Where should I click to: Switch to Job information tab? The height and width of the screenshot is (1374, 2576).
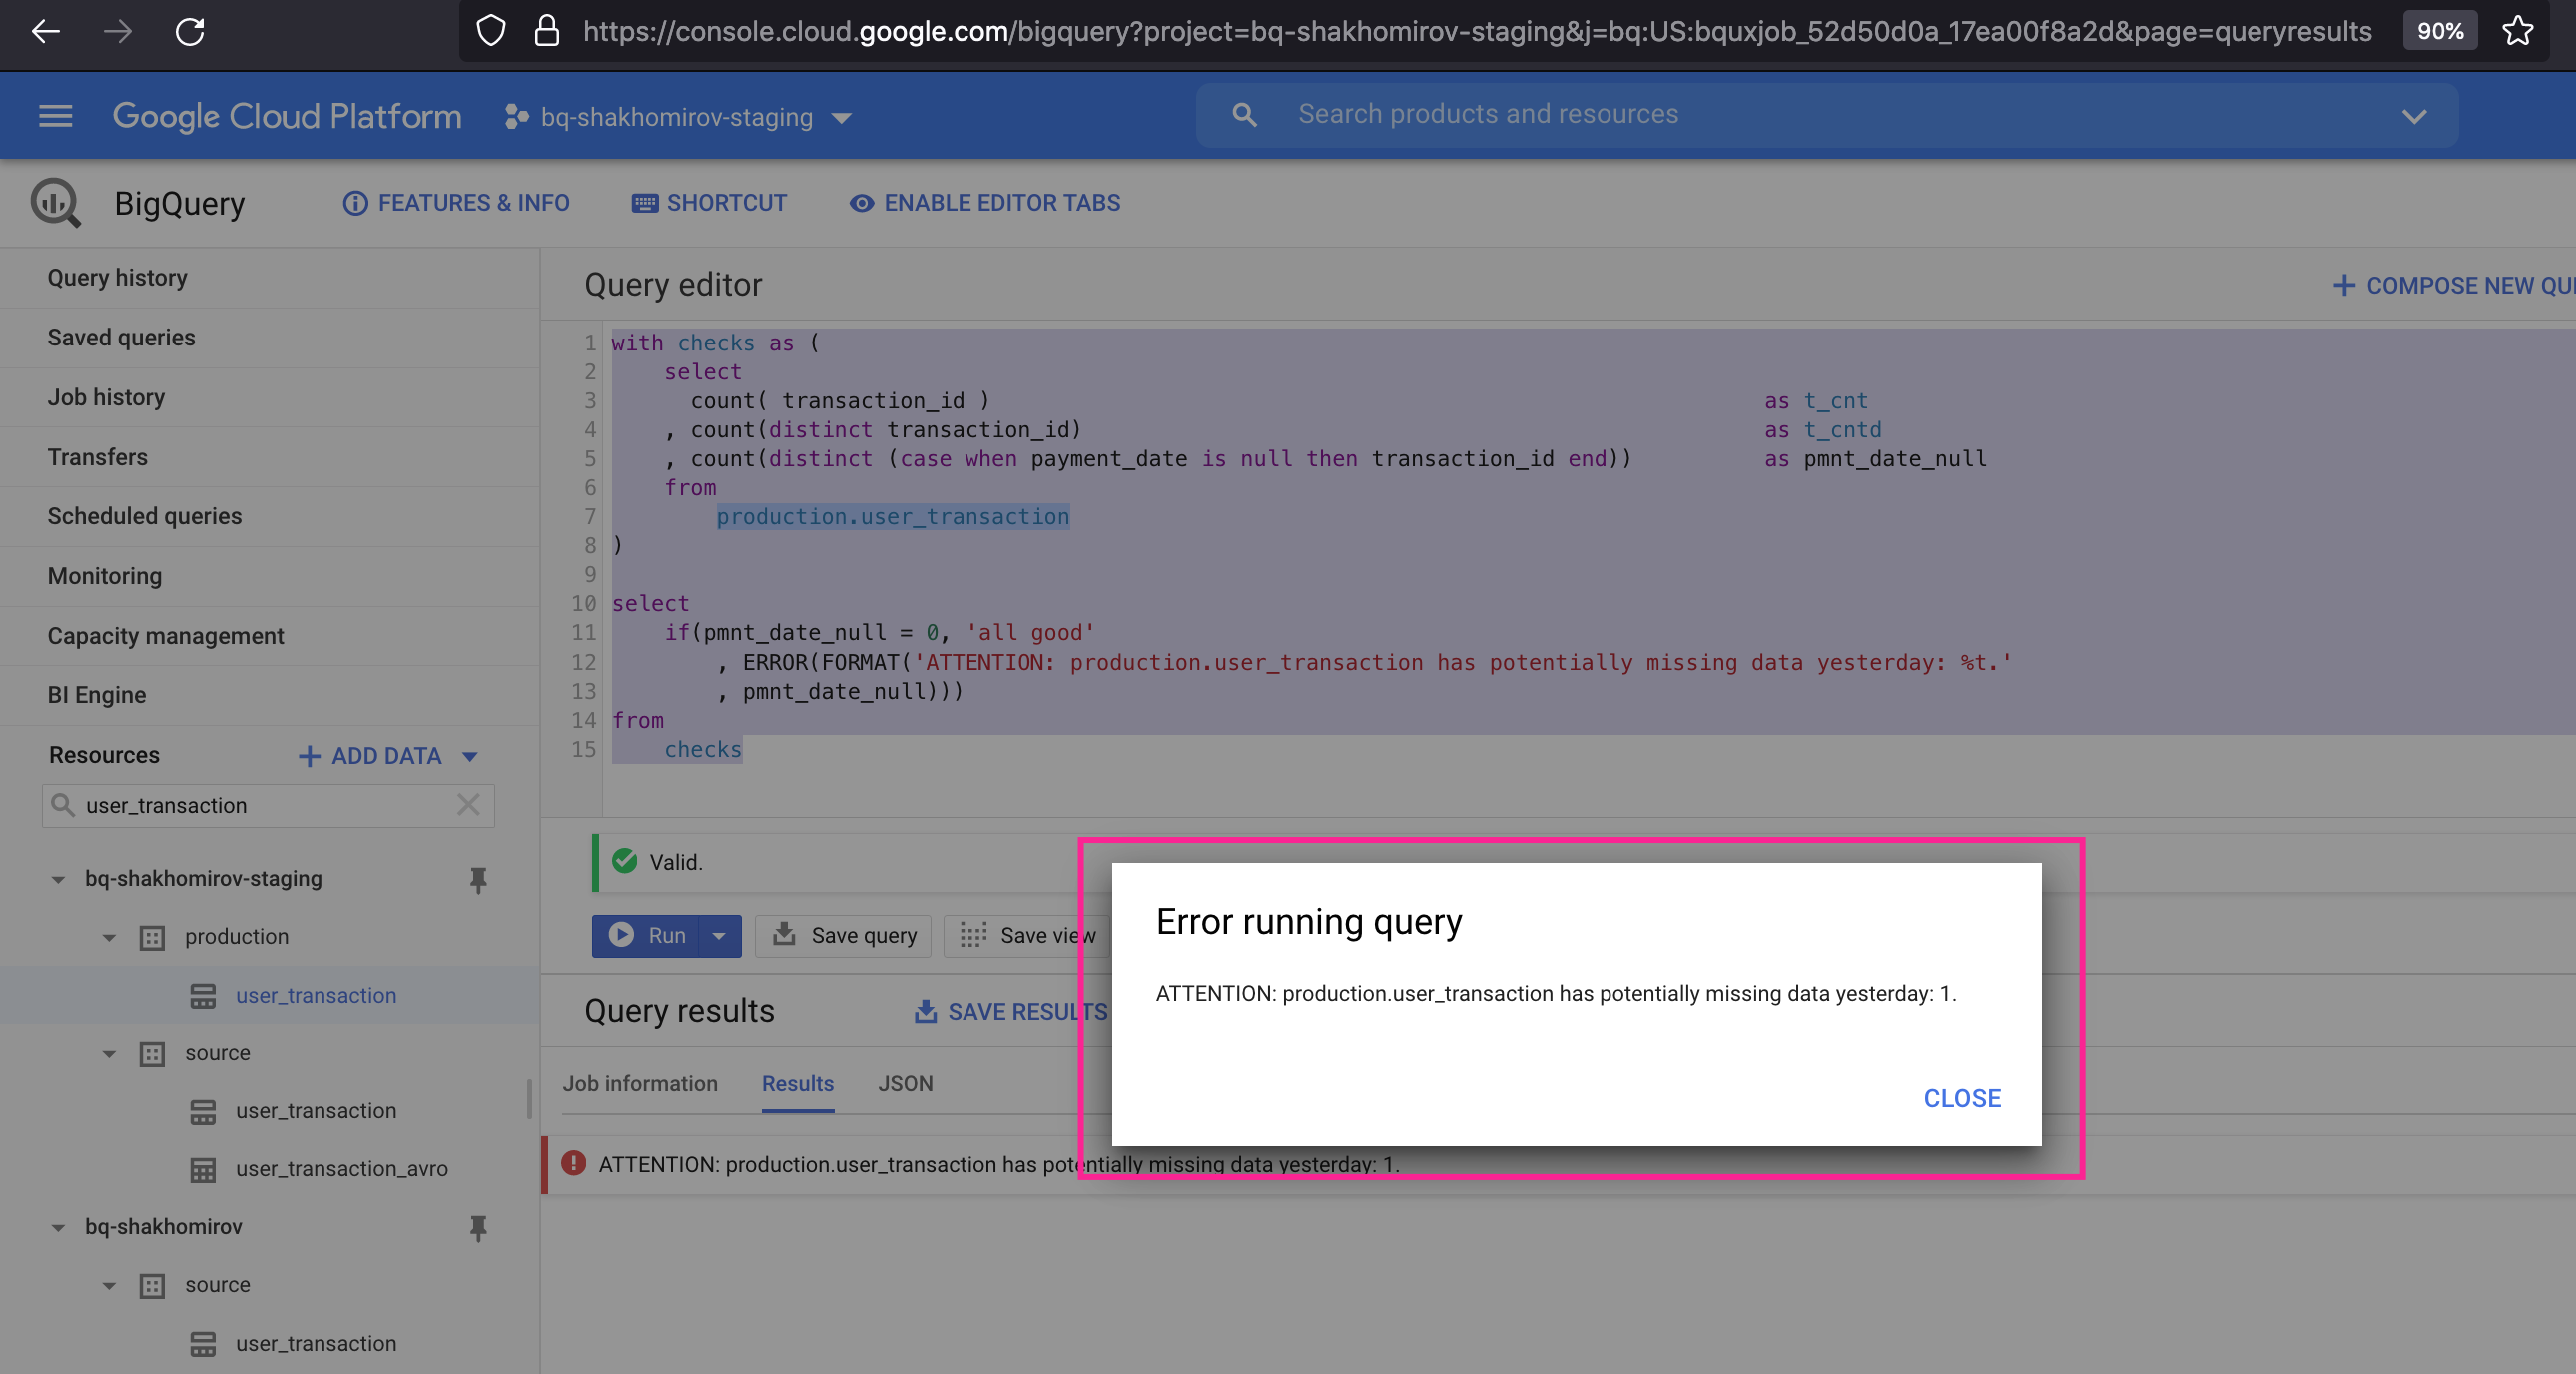[x=640, y=1084]
